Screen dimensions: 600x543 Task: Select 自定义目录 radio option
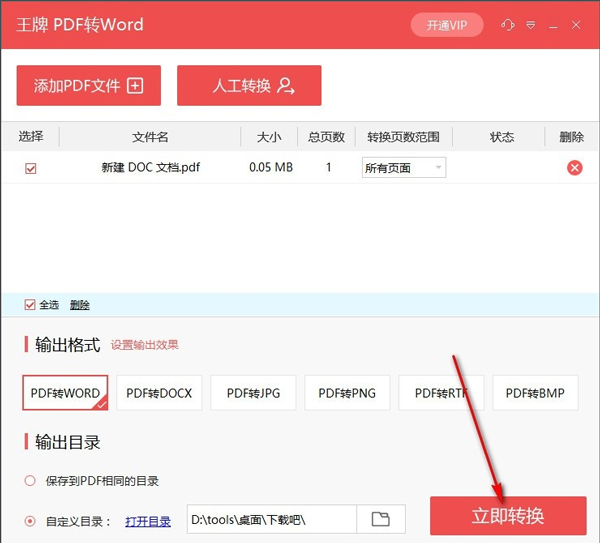click(30, 521)
